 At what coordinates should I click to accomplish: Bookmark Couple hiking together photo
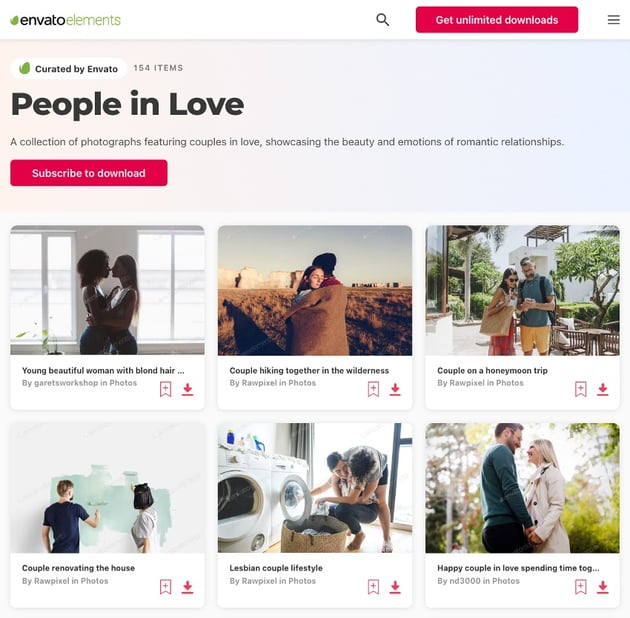click(373, 389)
